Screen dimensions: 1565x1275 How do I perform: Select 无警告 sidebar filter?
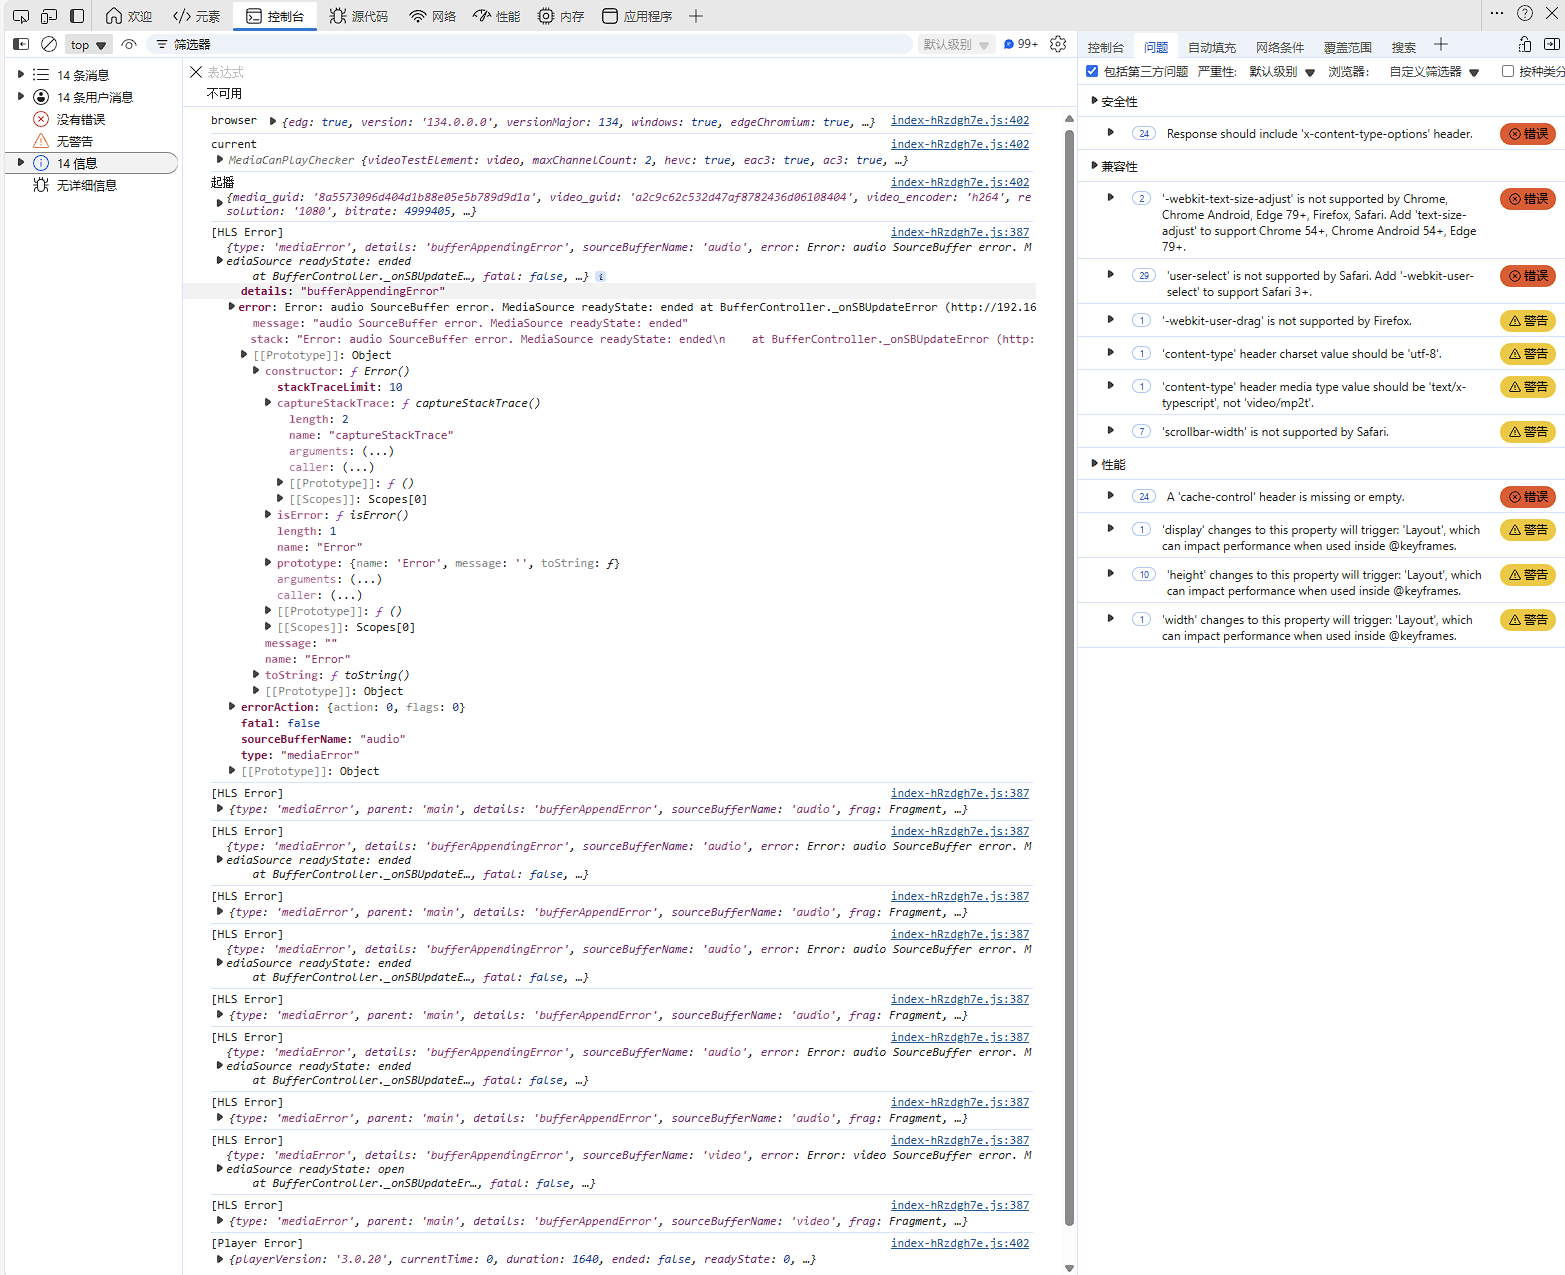[74, 141]
